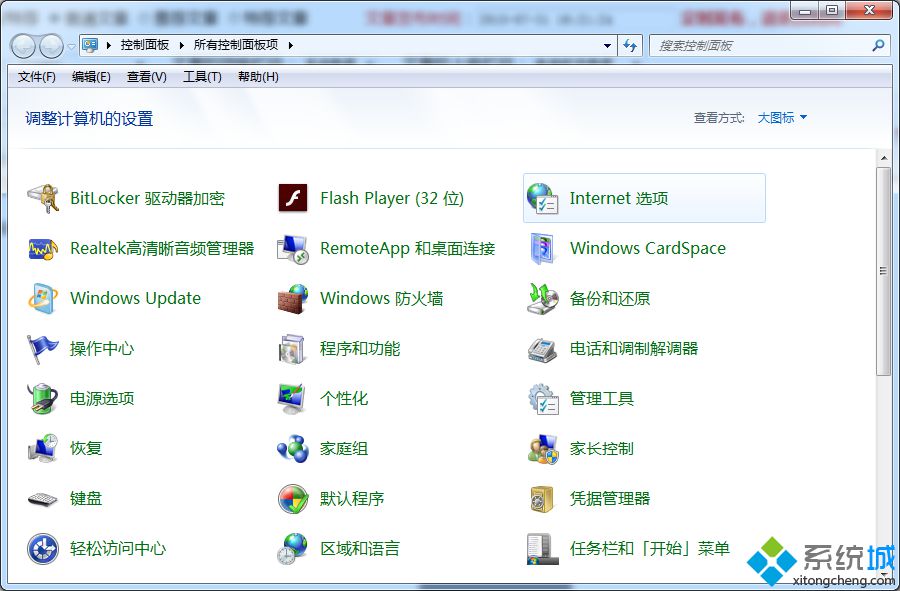Open 个性化 monitor icon
Viewport: 900px width, 591px height.
click(293, 399)
